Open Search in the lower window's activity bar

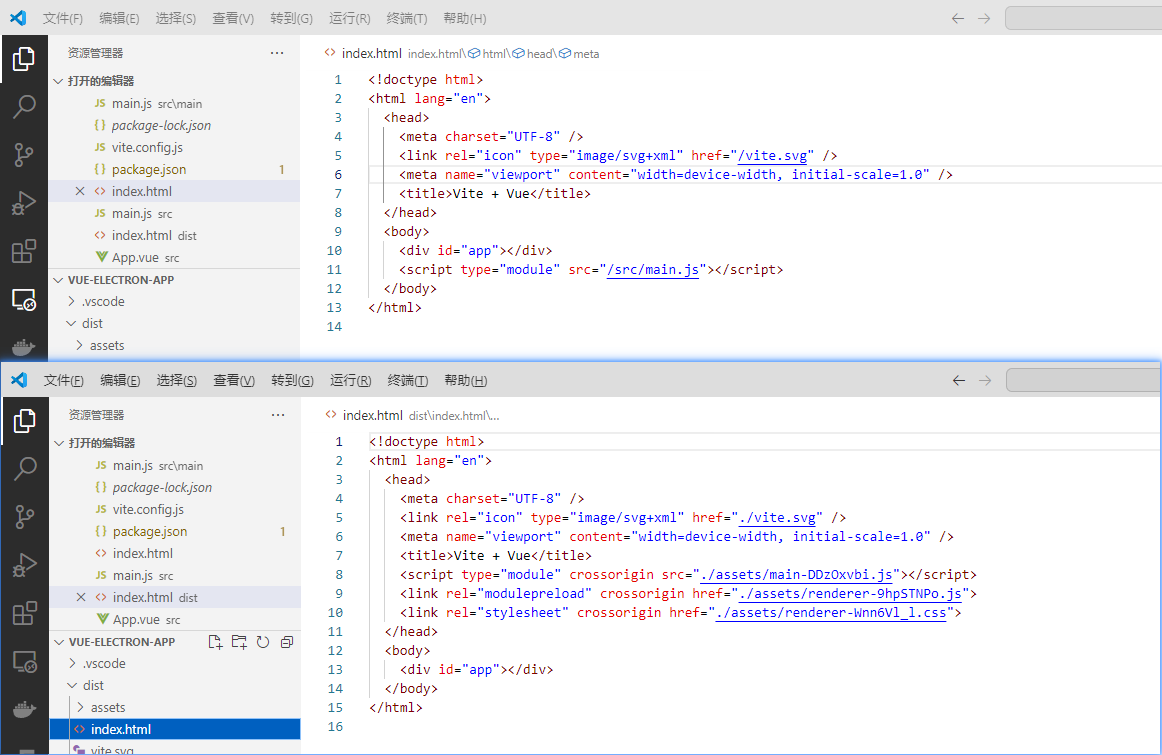point(24,468)
